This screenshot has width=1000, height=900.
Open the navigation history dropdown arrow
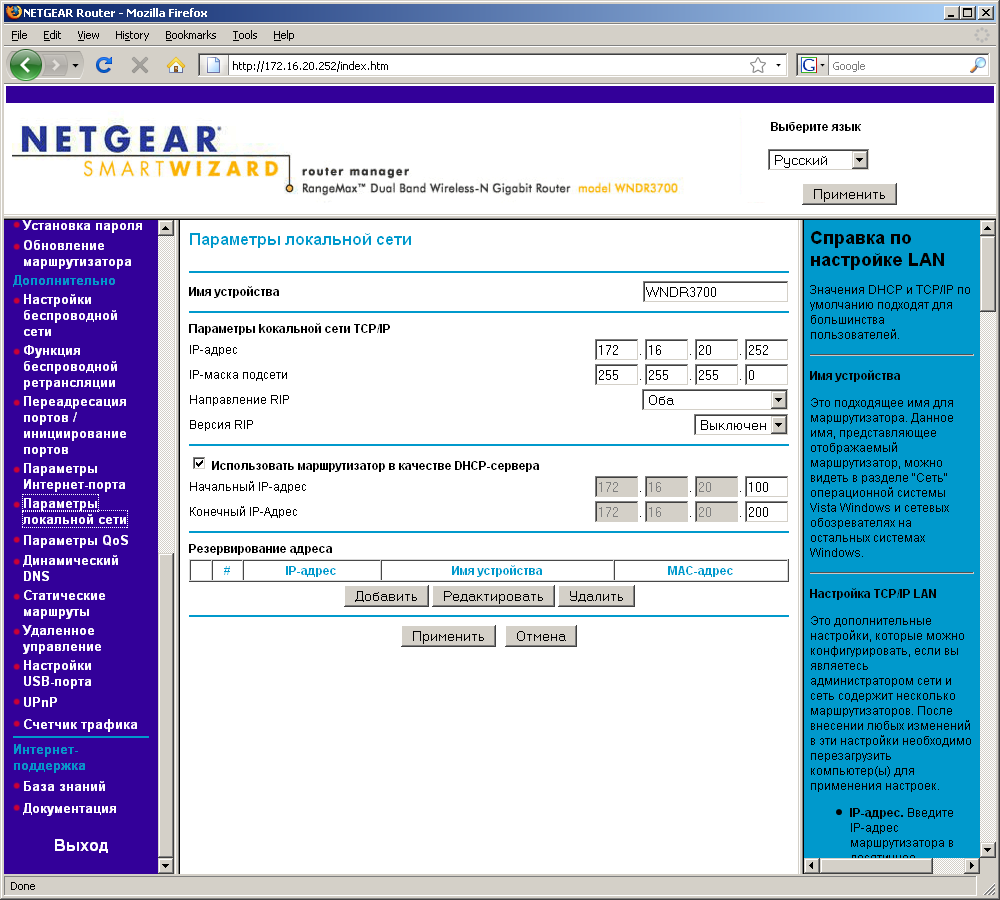click(75, 65)
